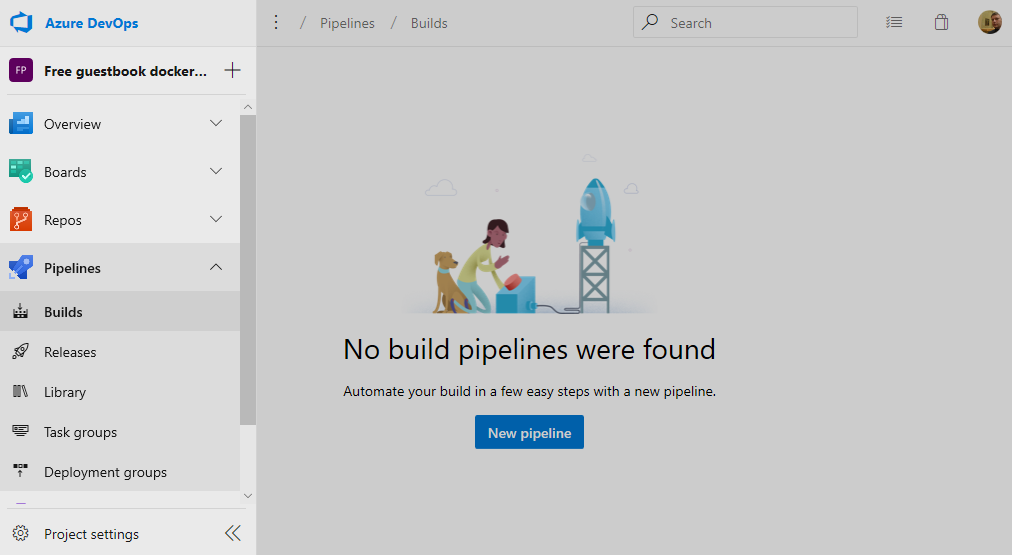
Task: Click the Project settings gear icon
Action: click(x=20, y=534)
